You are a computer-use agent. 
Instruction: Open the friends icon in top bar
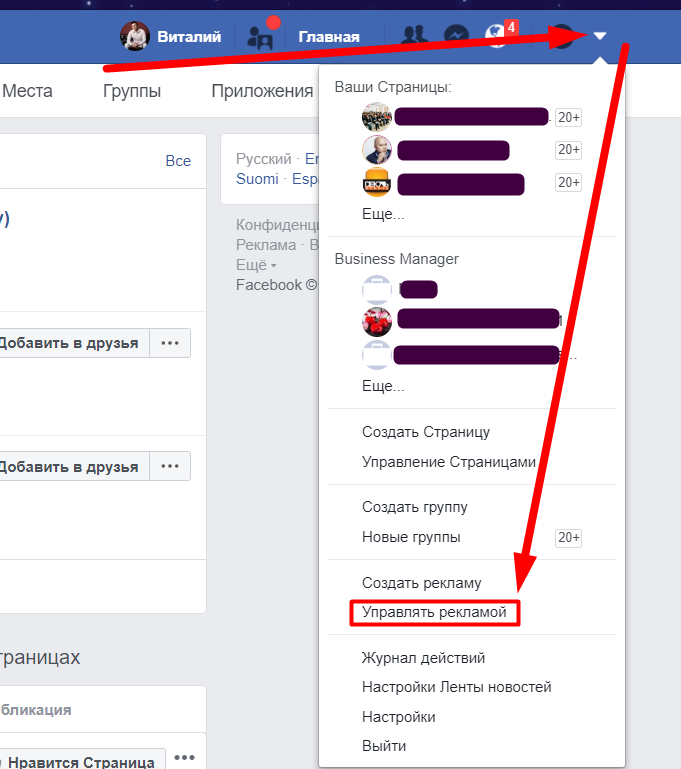[414, 36]
